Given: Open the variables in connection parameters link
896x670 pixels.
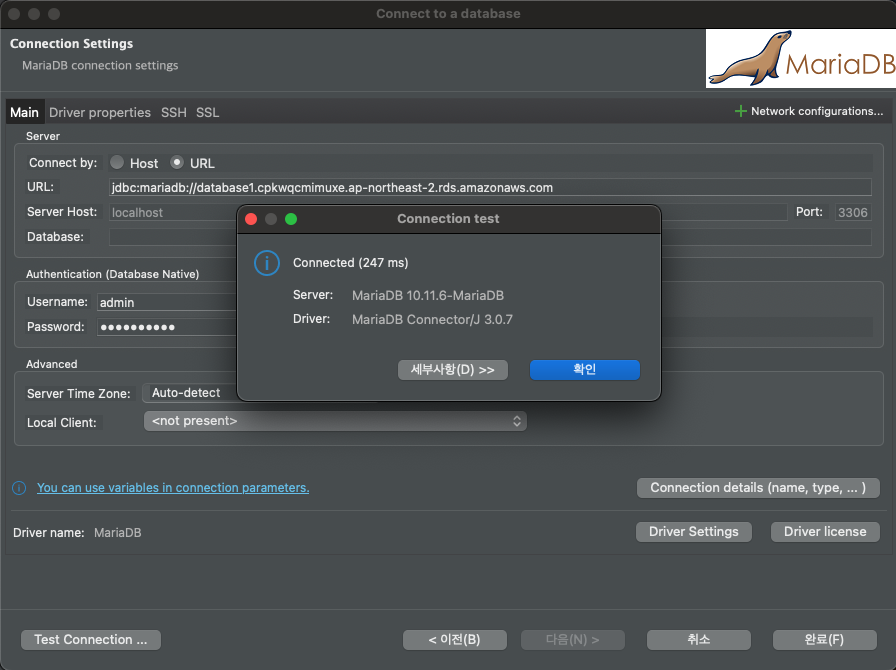Looking at the screenshot, I should tap(173, 488).
